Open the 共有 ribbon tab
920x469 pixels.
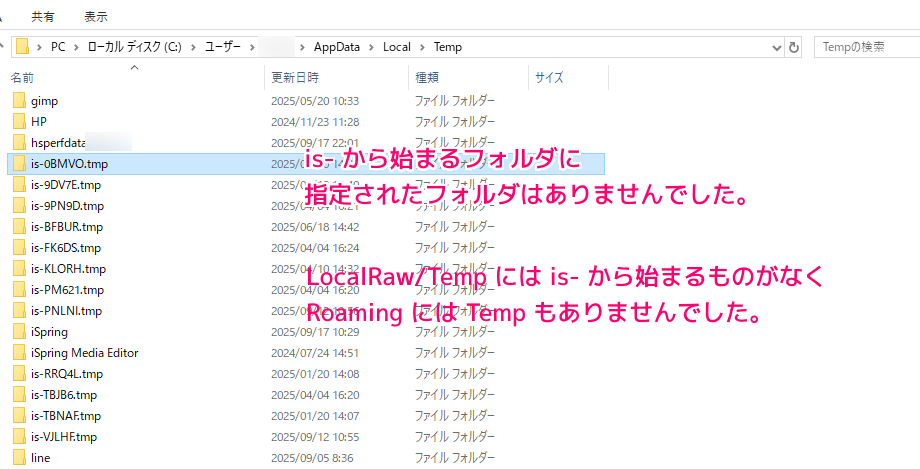point(43,17)
